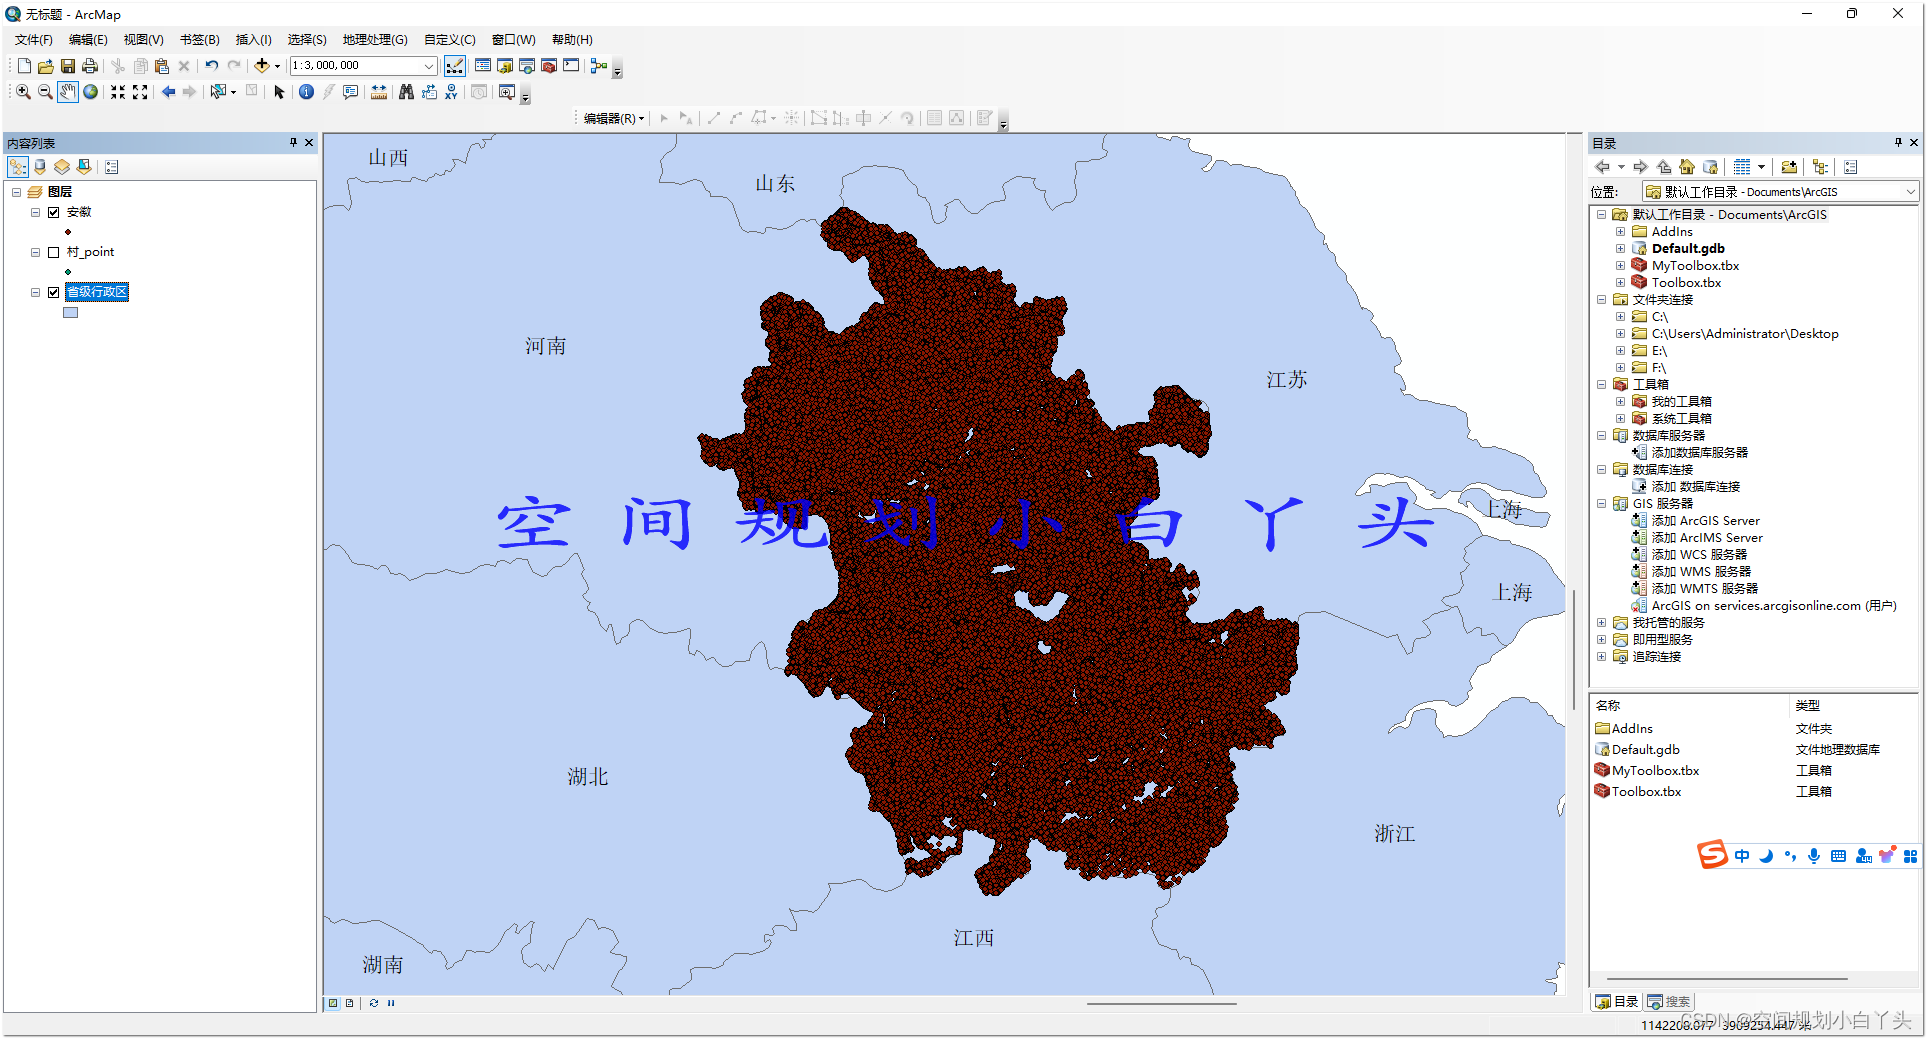Viewport: 1927px width, 1039px height.
Task: Switch to List By Drawing Order view
Action: pos(18,167)
